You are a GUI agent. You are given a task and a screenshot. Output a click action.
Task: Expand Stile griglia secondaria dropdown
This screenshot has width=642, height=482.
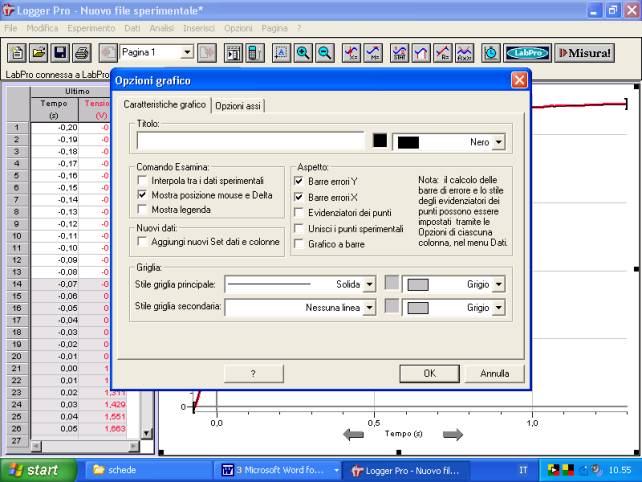369,308
